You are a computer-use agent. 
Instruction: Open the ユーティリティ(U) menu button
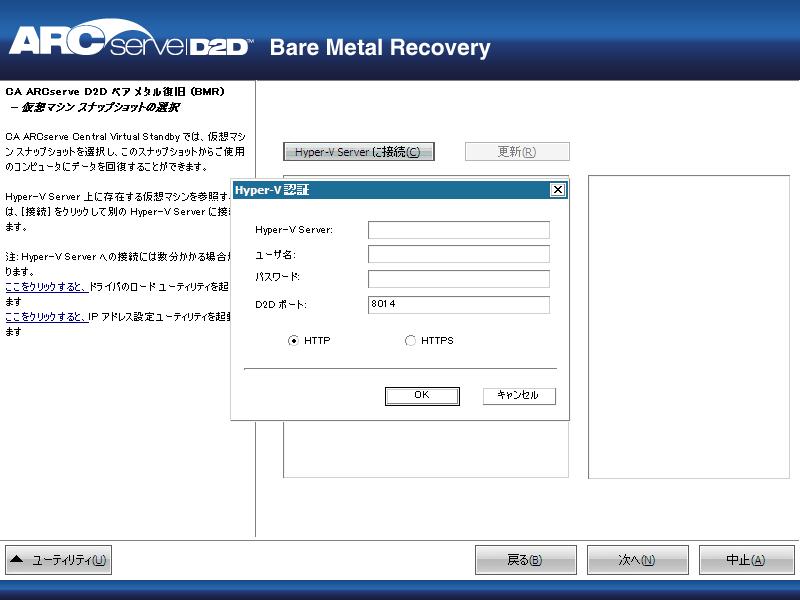click(x=58, y=560)
